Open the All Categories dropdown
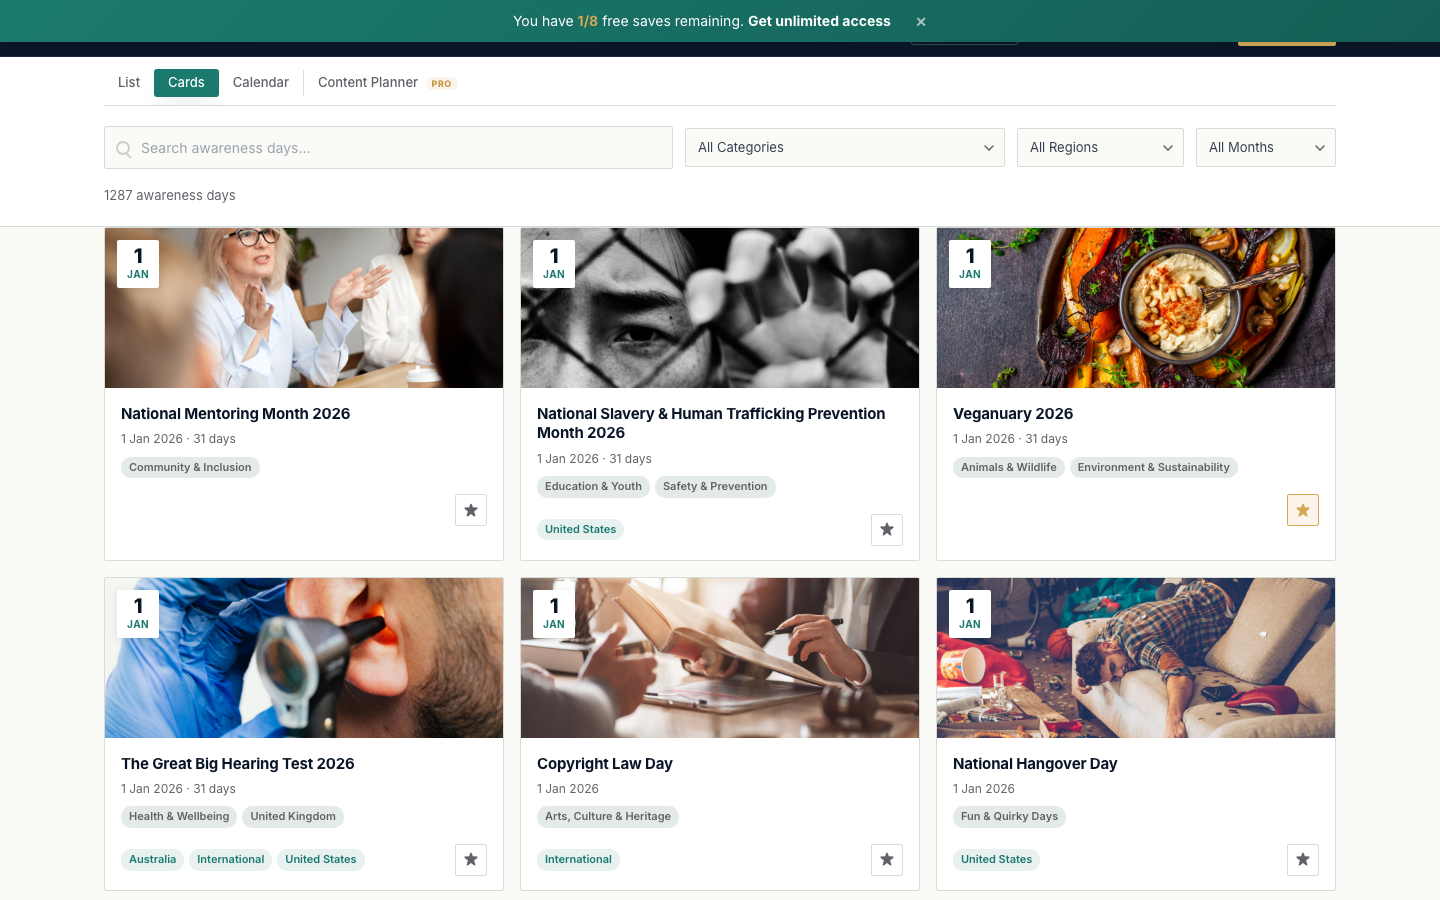1440x900 pixels. (x=844, y=147)
